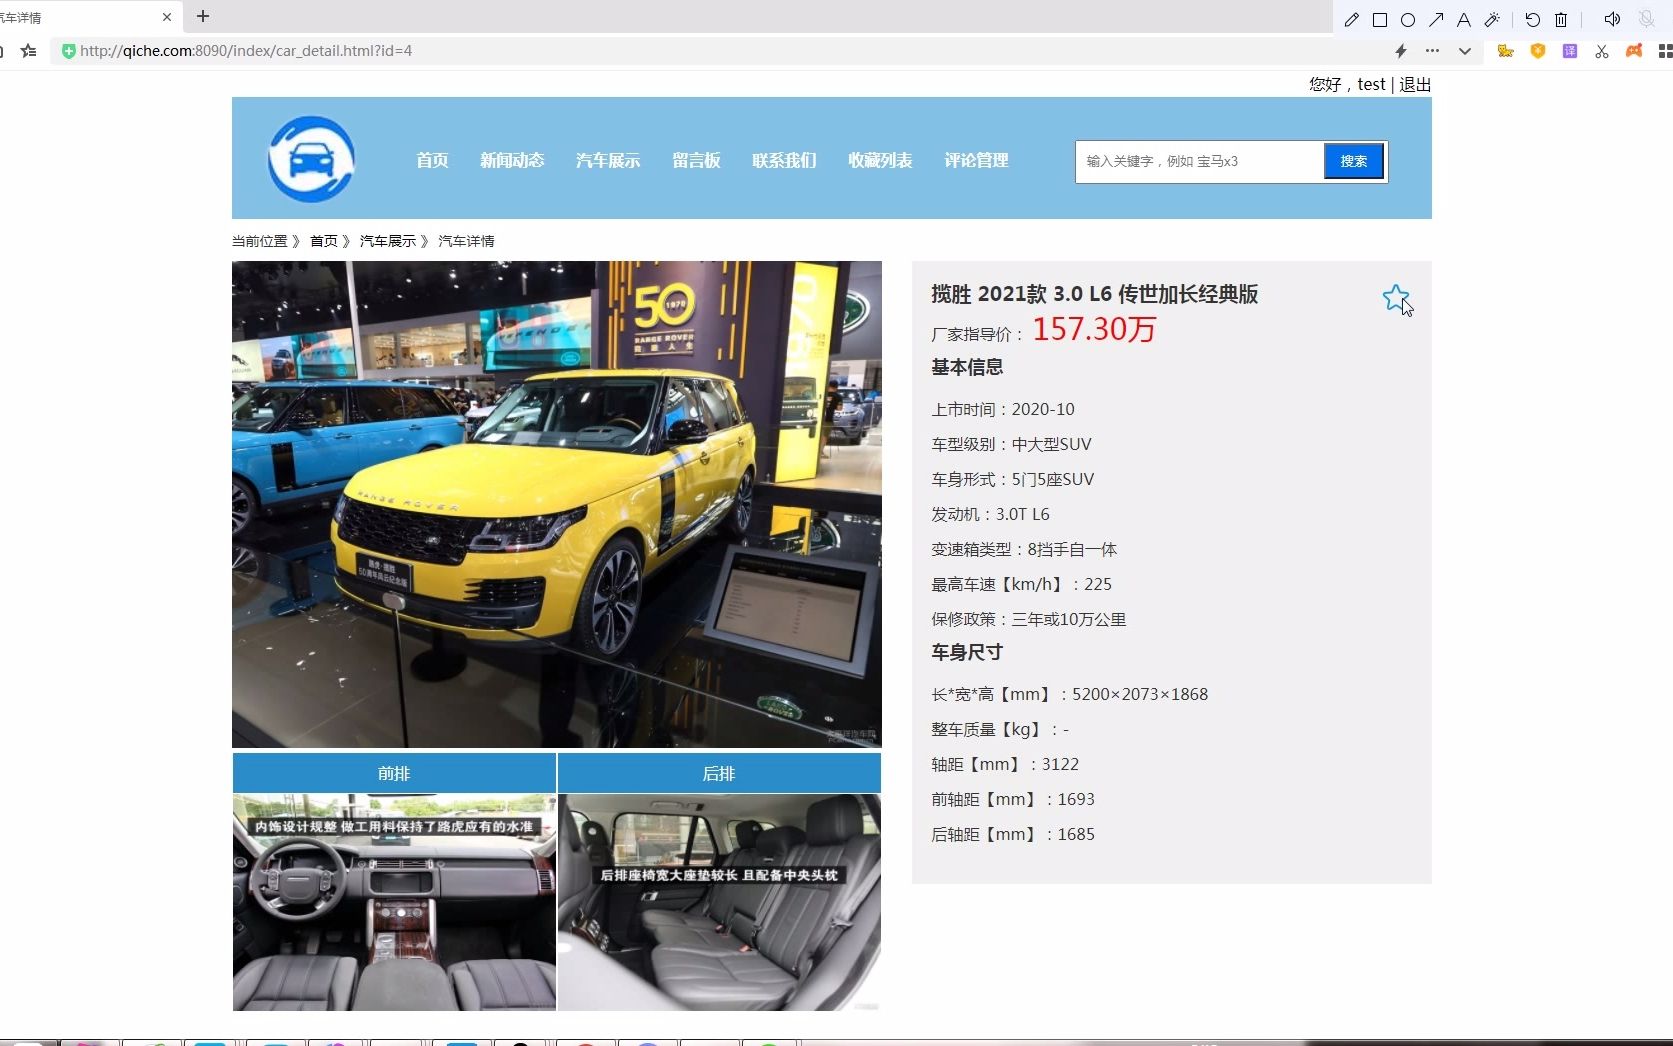Screen dimensions: 1673x1046
Task: Open the more options ellipsis menu
Action: [1432, 51]
